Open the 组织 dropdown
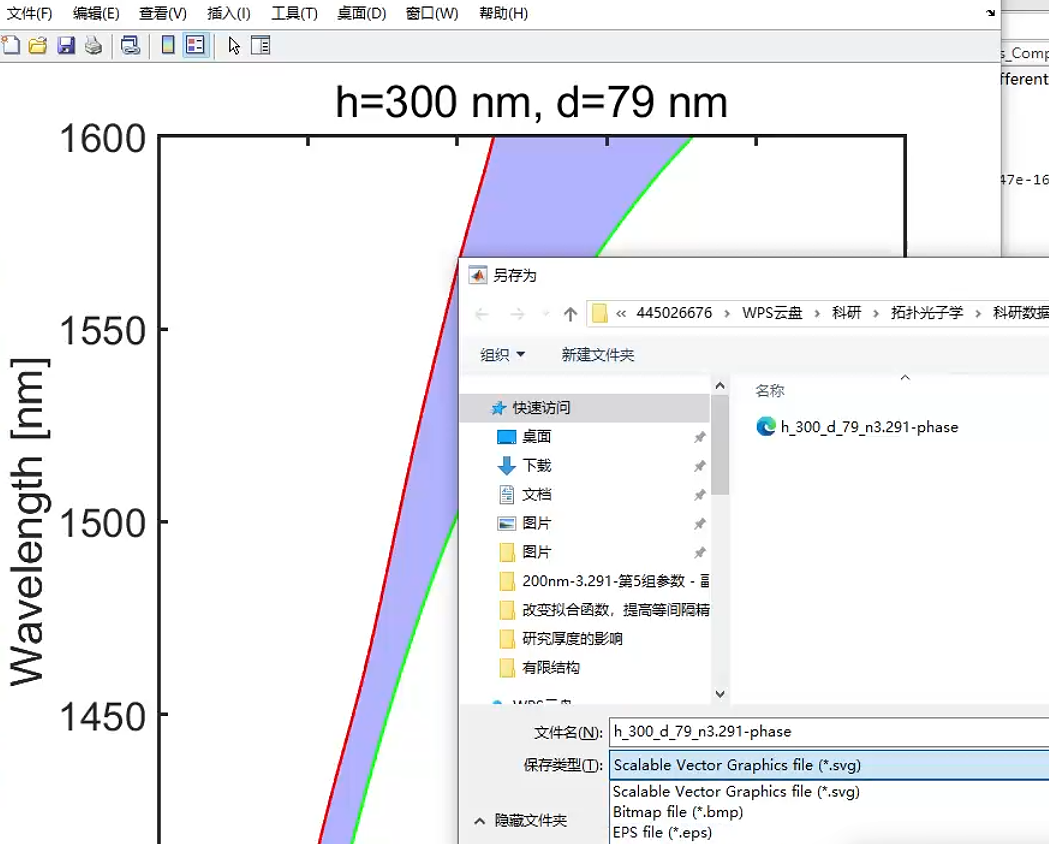Image resolution: width=1049 pixels, height=844 pixels. (502, 354)
